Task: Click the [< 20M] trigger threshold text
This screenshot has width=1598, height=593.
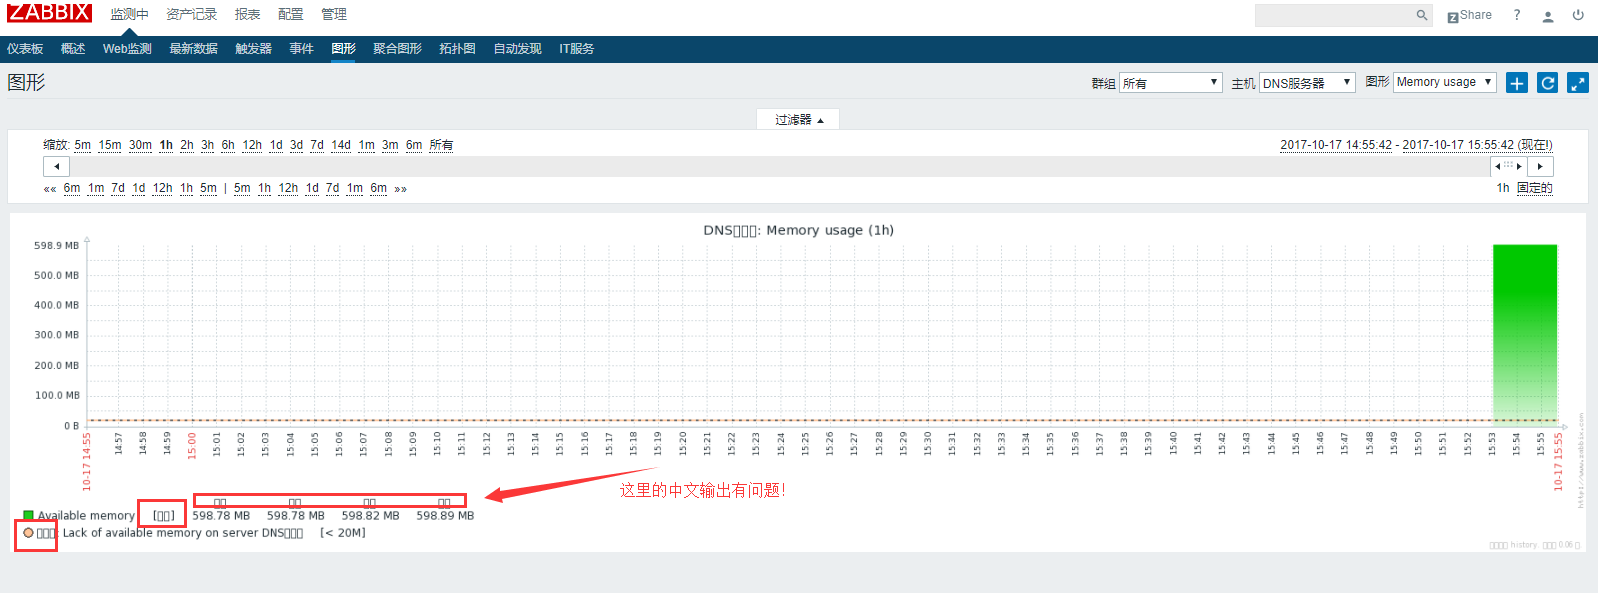Action: 343,533
